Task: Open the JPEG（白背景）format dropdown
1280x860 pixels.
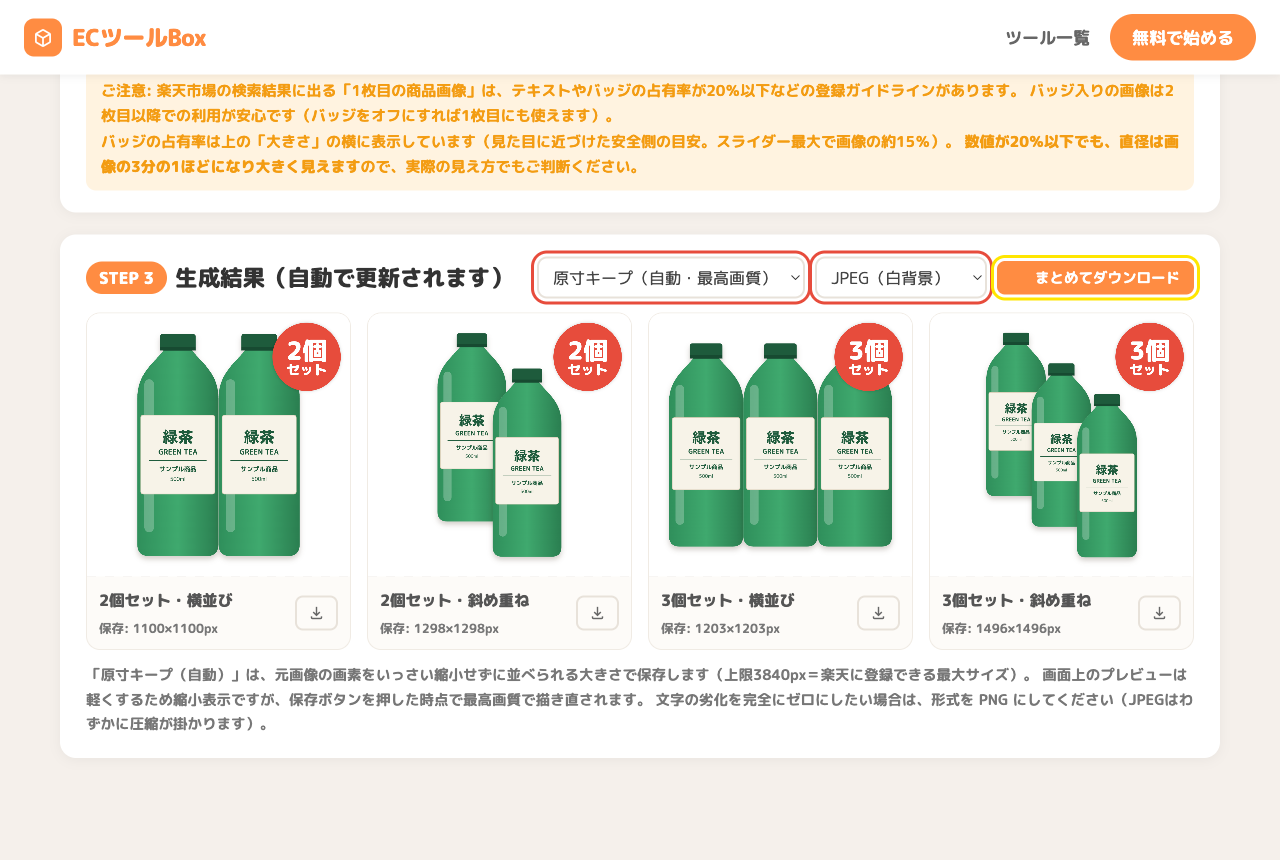Action: (x=901, y=278)
